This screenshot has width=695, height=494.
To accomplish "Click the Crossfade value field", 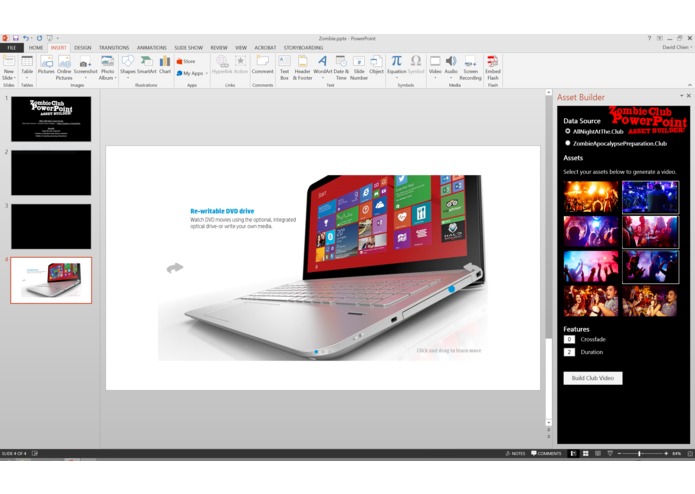I will 569,339.
